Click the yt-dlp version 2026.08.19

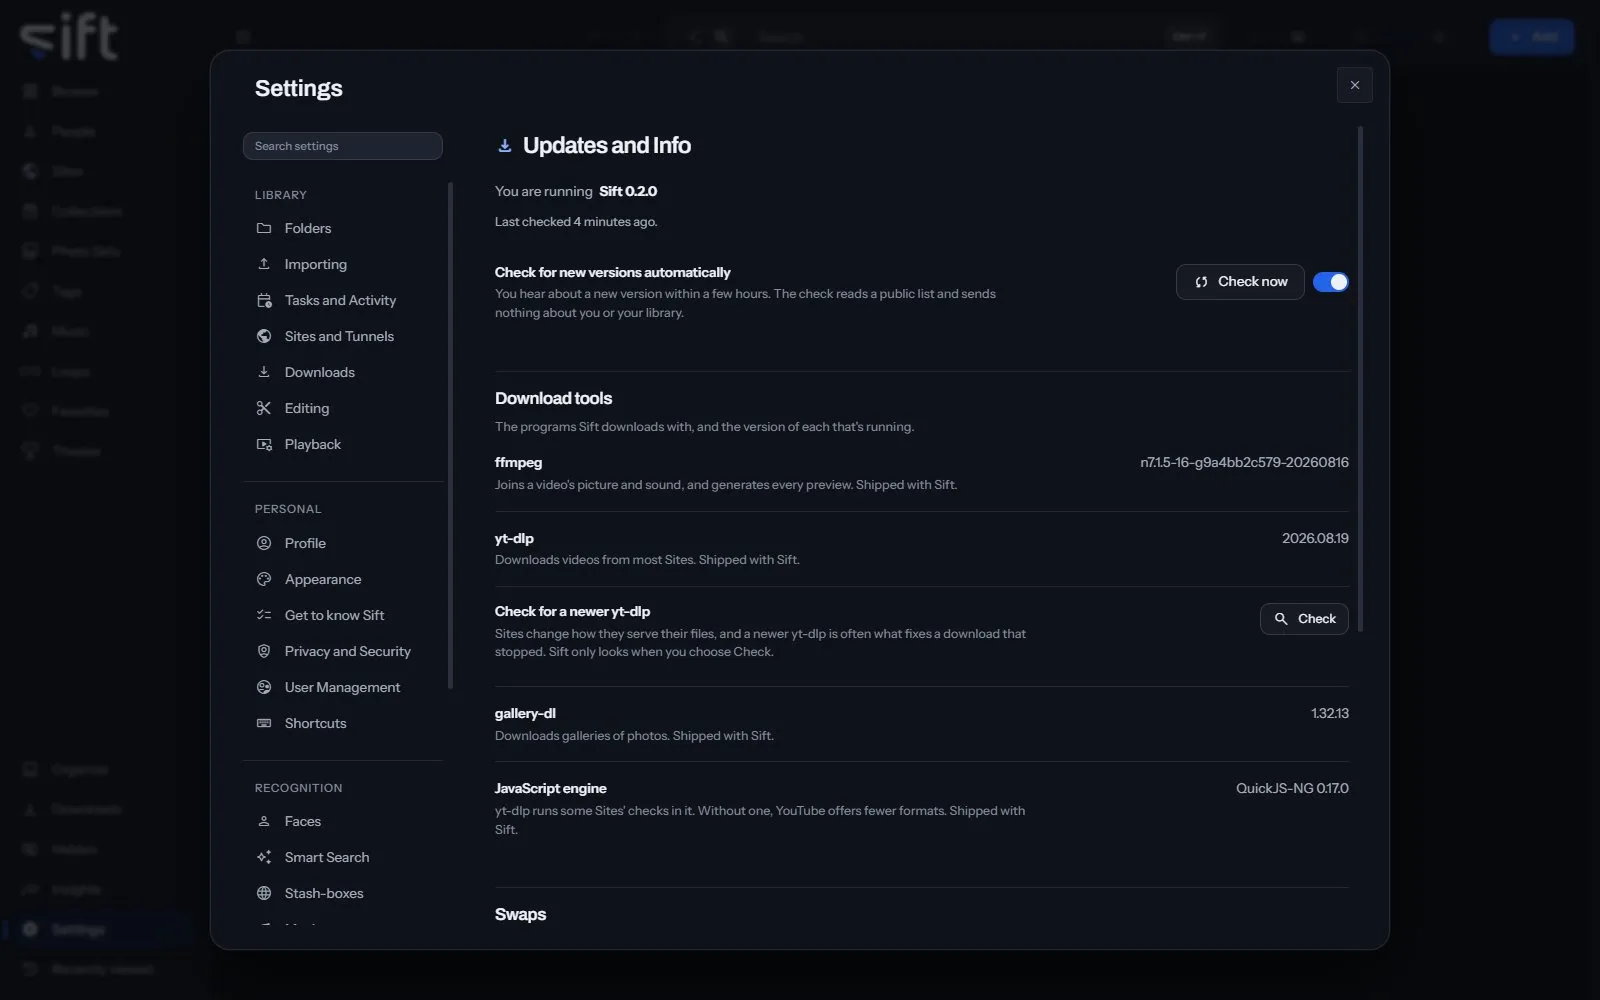point(1315,538)
